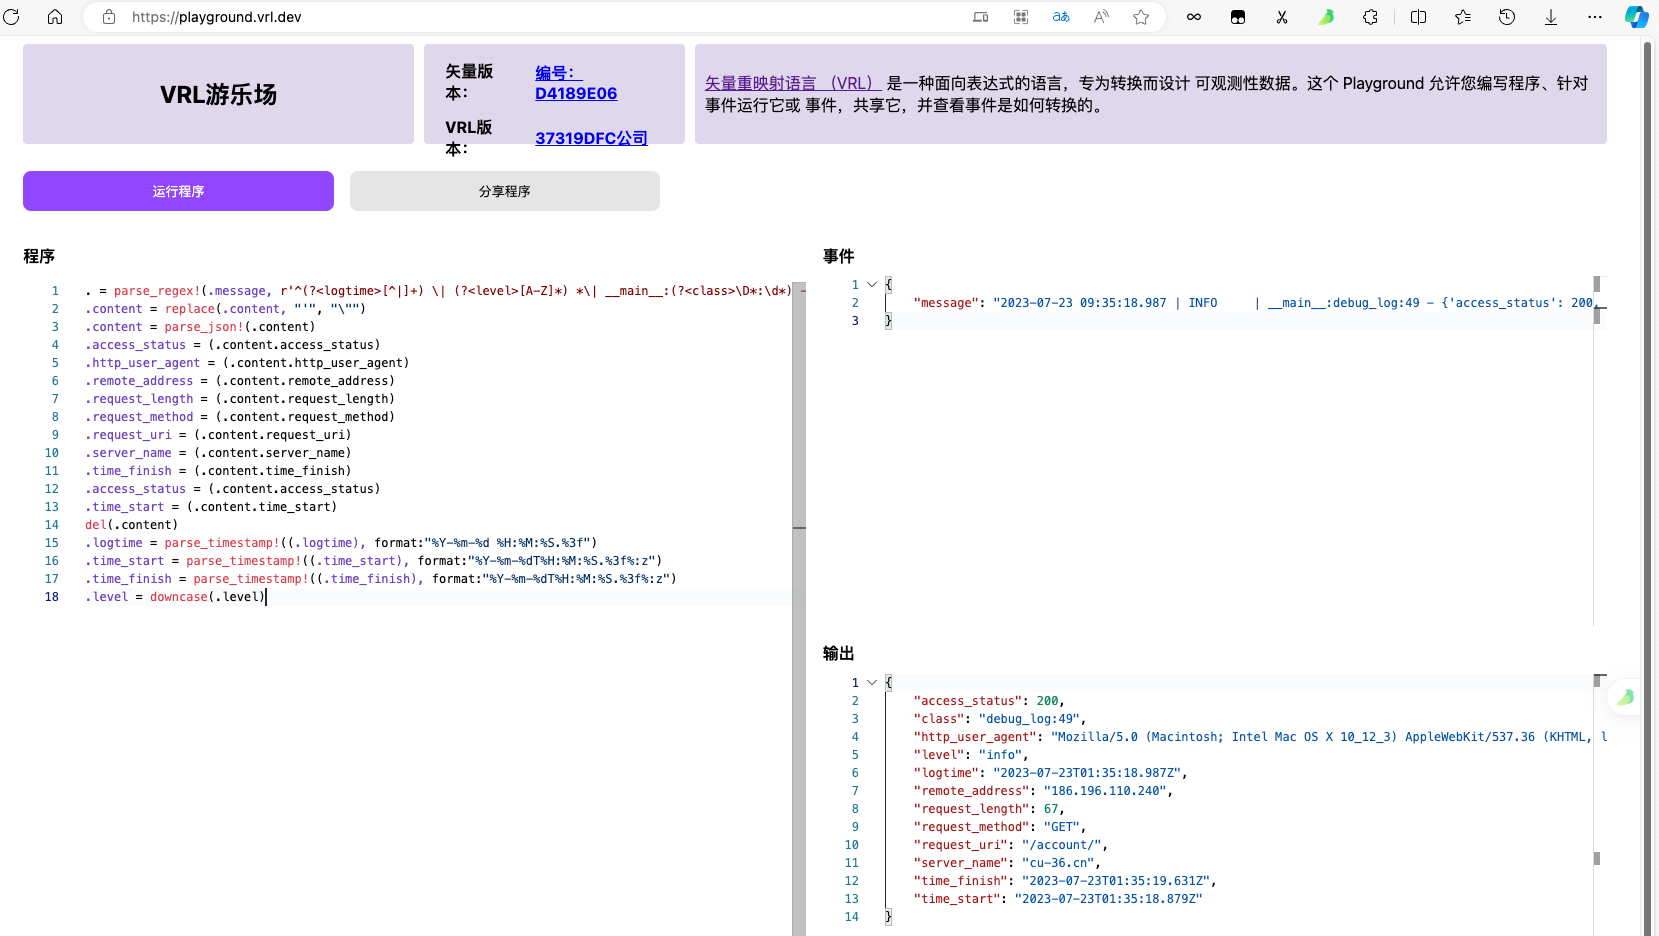
Task: Open the 37319DFC VRL version link
Action: 591,138
